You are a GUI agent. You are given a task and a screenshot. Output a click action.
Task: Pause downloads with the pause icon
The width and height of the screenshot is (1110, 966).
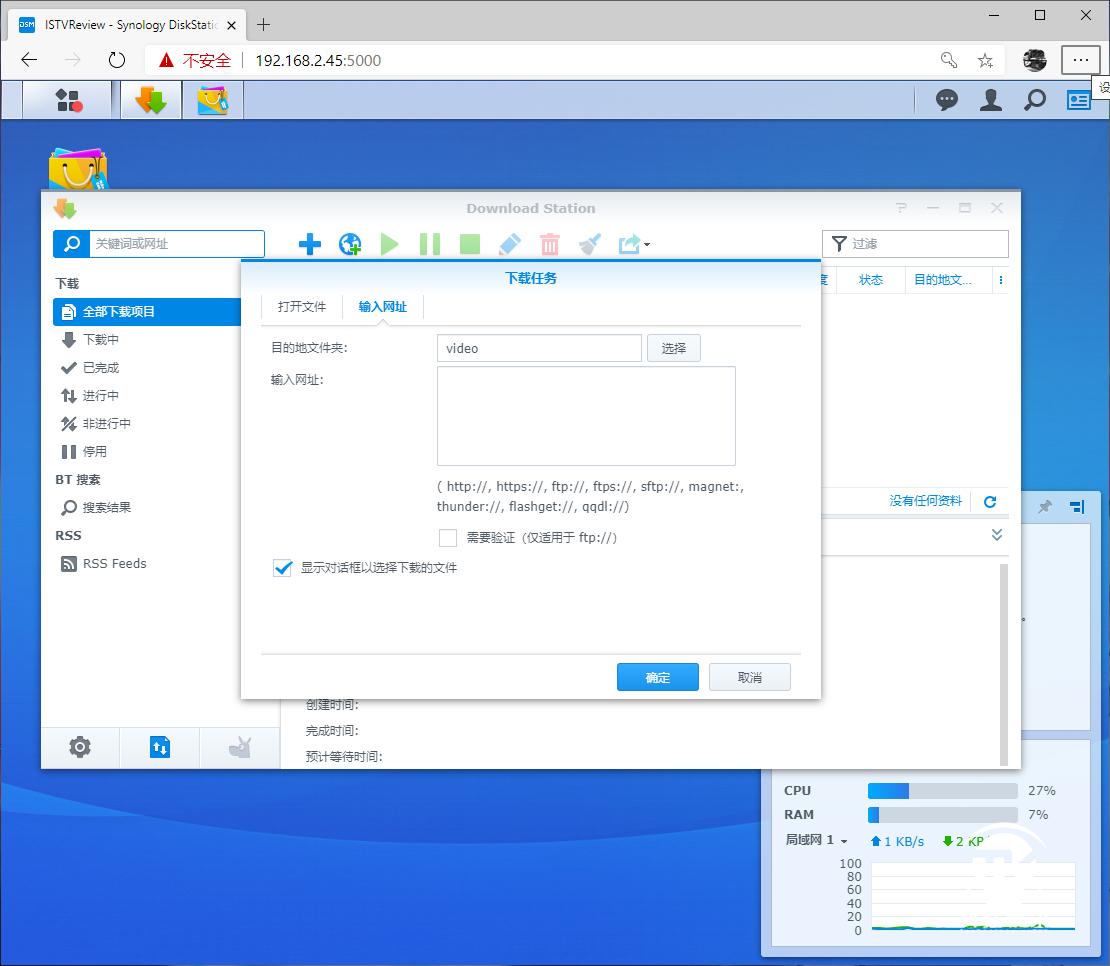(430, 244)
